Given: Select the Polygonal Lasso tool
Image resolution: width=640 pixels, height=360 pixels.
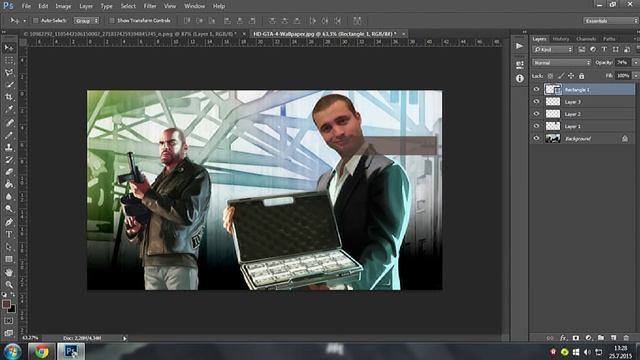Looking at the screenshot, I should [9, 73].
